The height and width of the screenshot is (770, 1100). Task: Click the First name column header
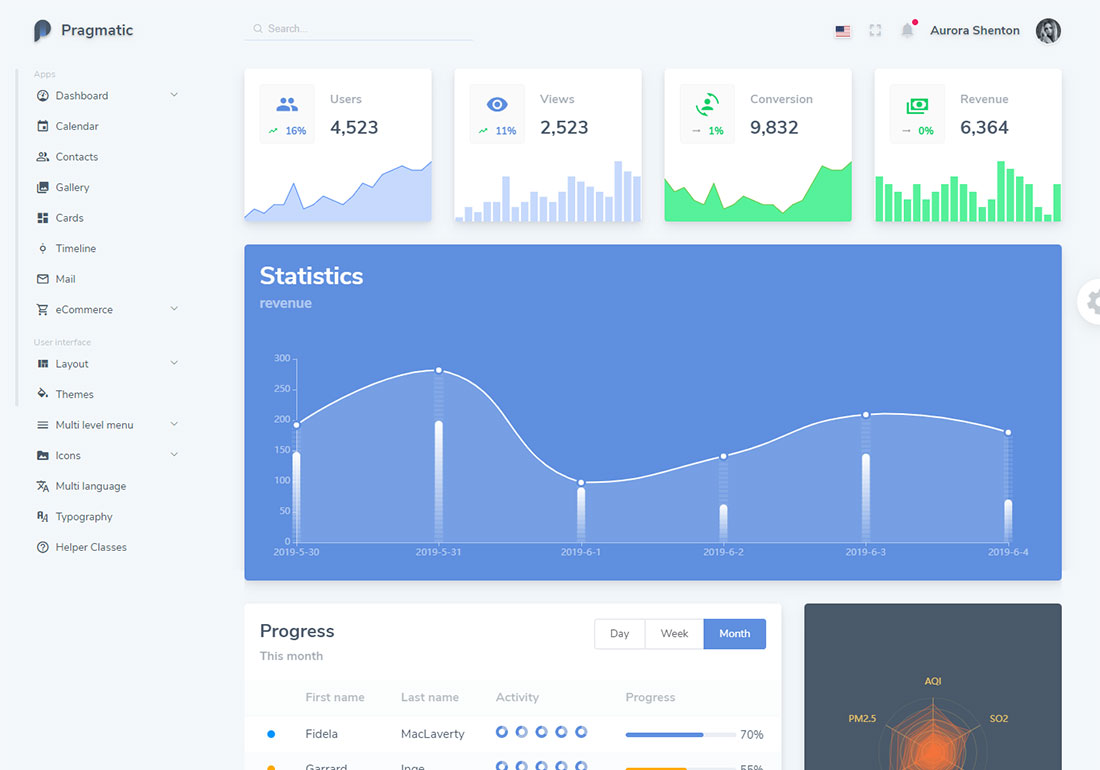click(x=335, y=697)
